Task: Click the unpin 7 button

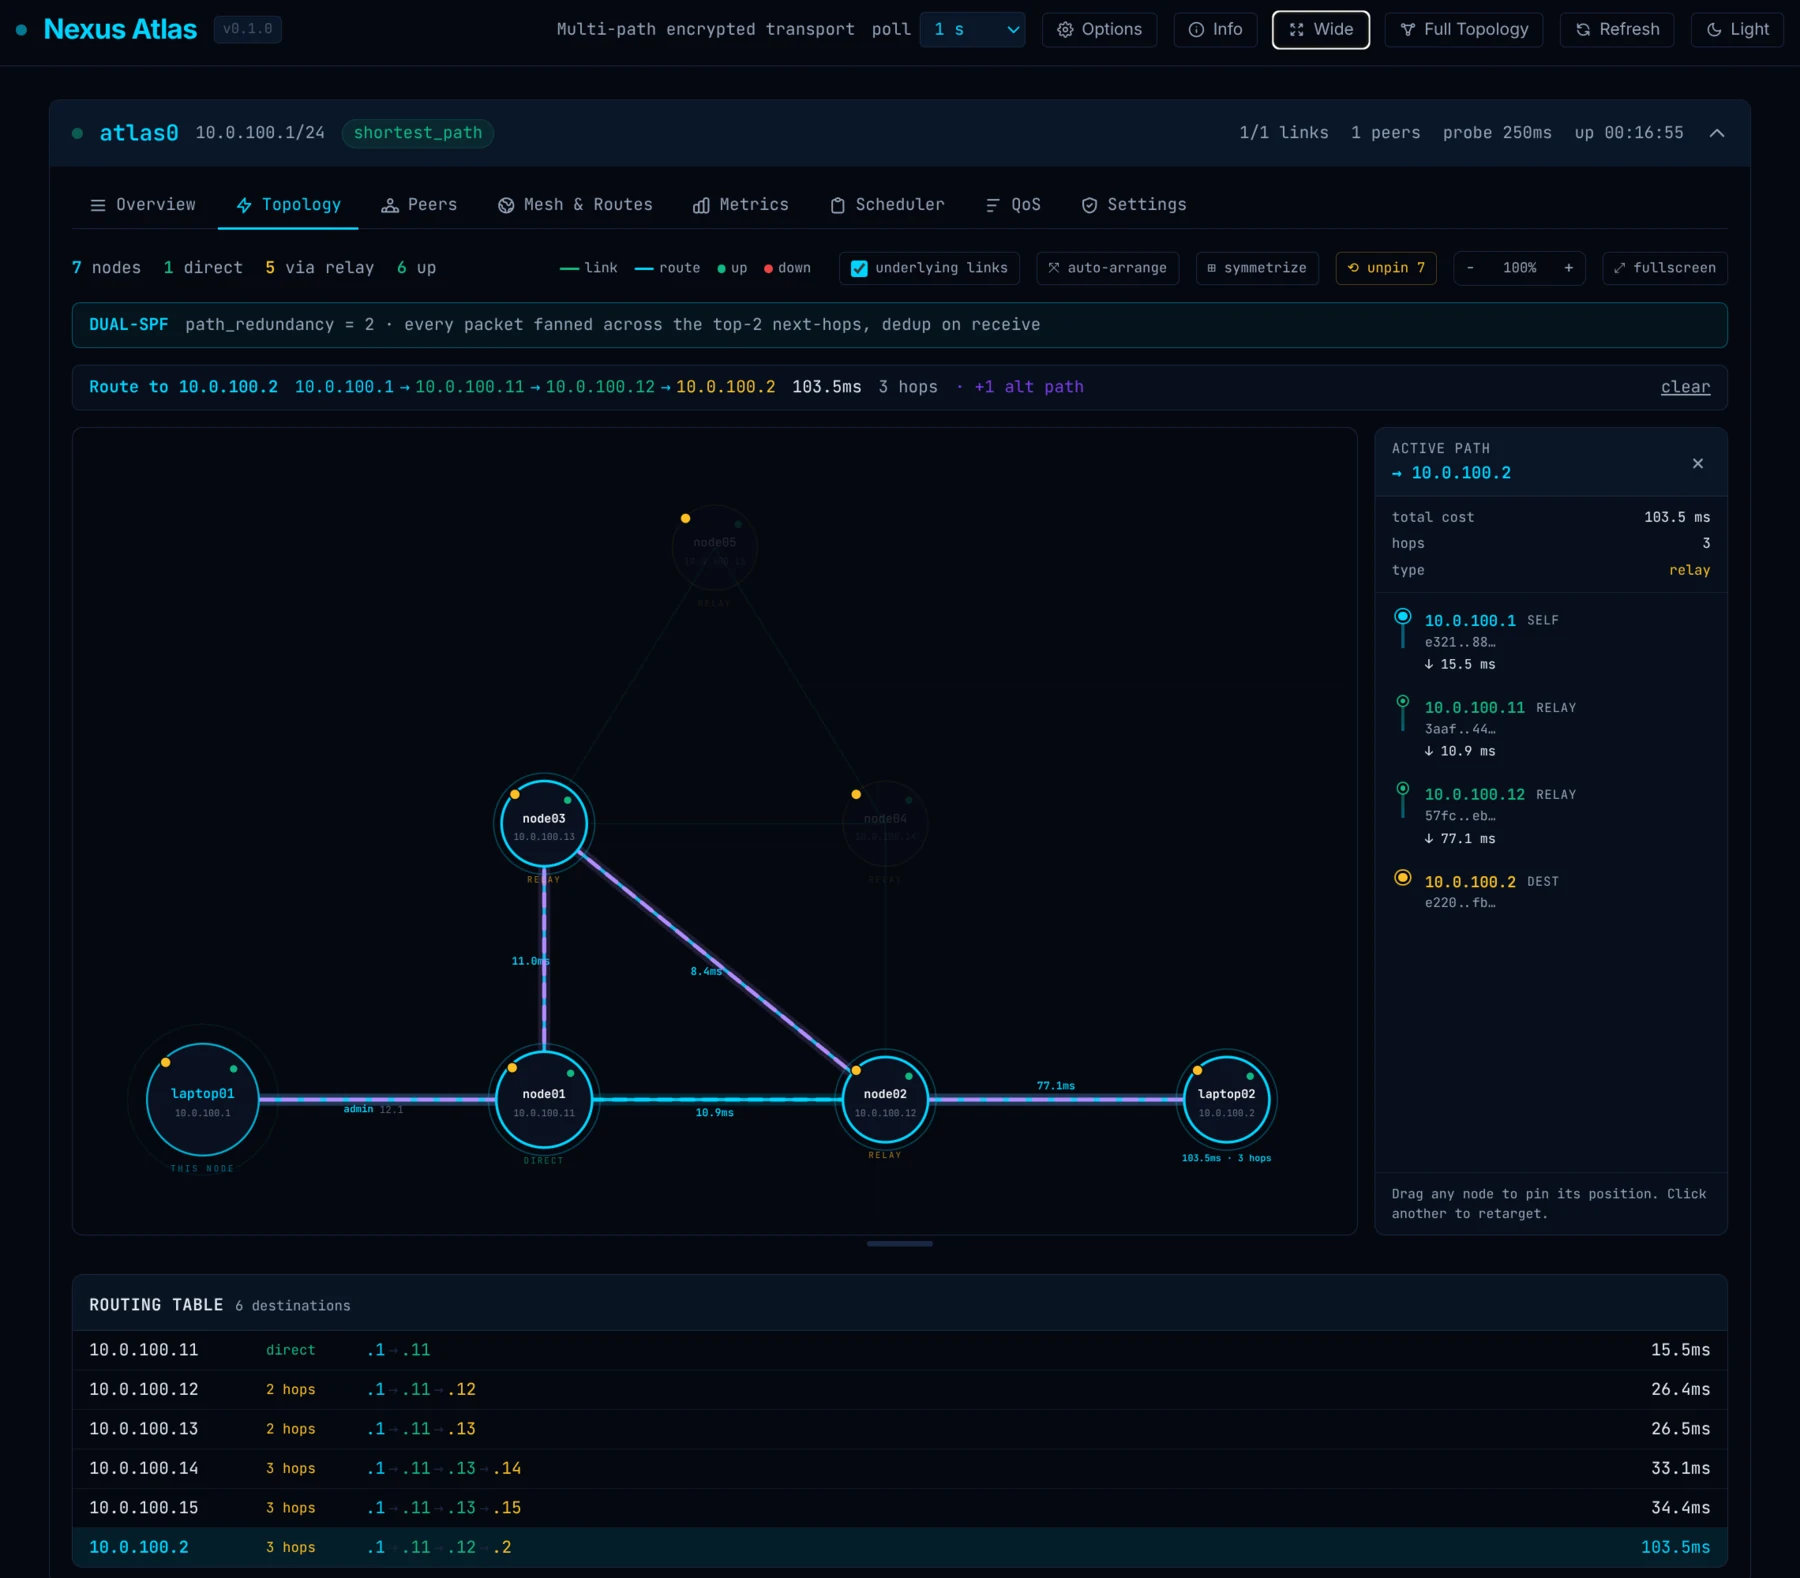Action: coord(1386,268)
